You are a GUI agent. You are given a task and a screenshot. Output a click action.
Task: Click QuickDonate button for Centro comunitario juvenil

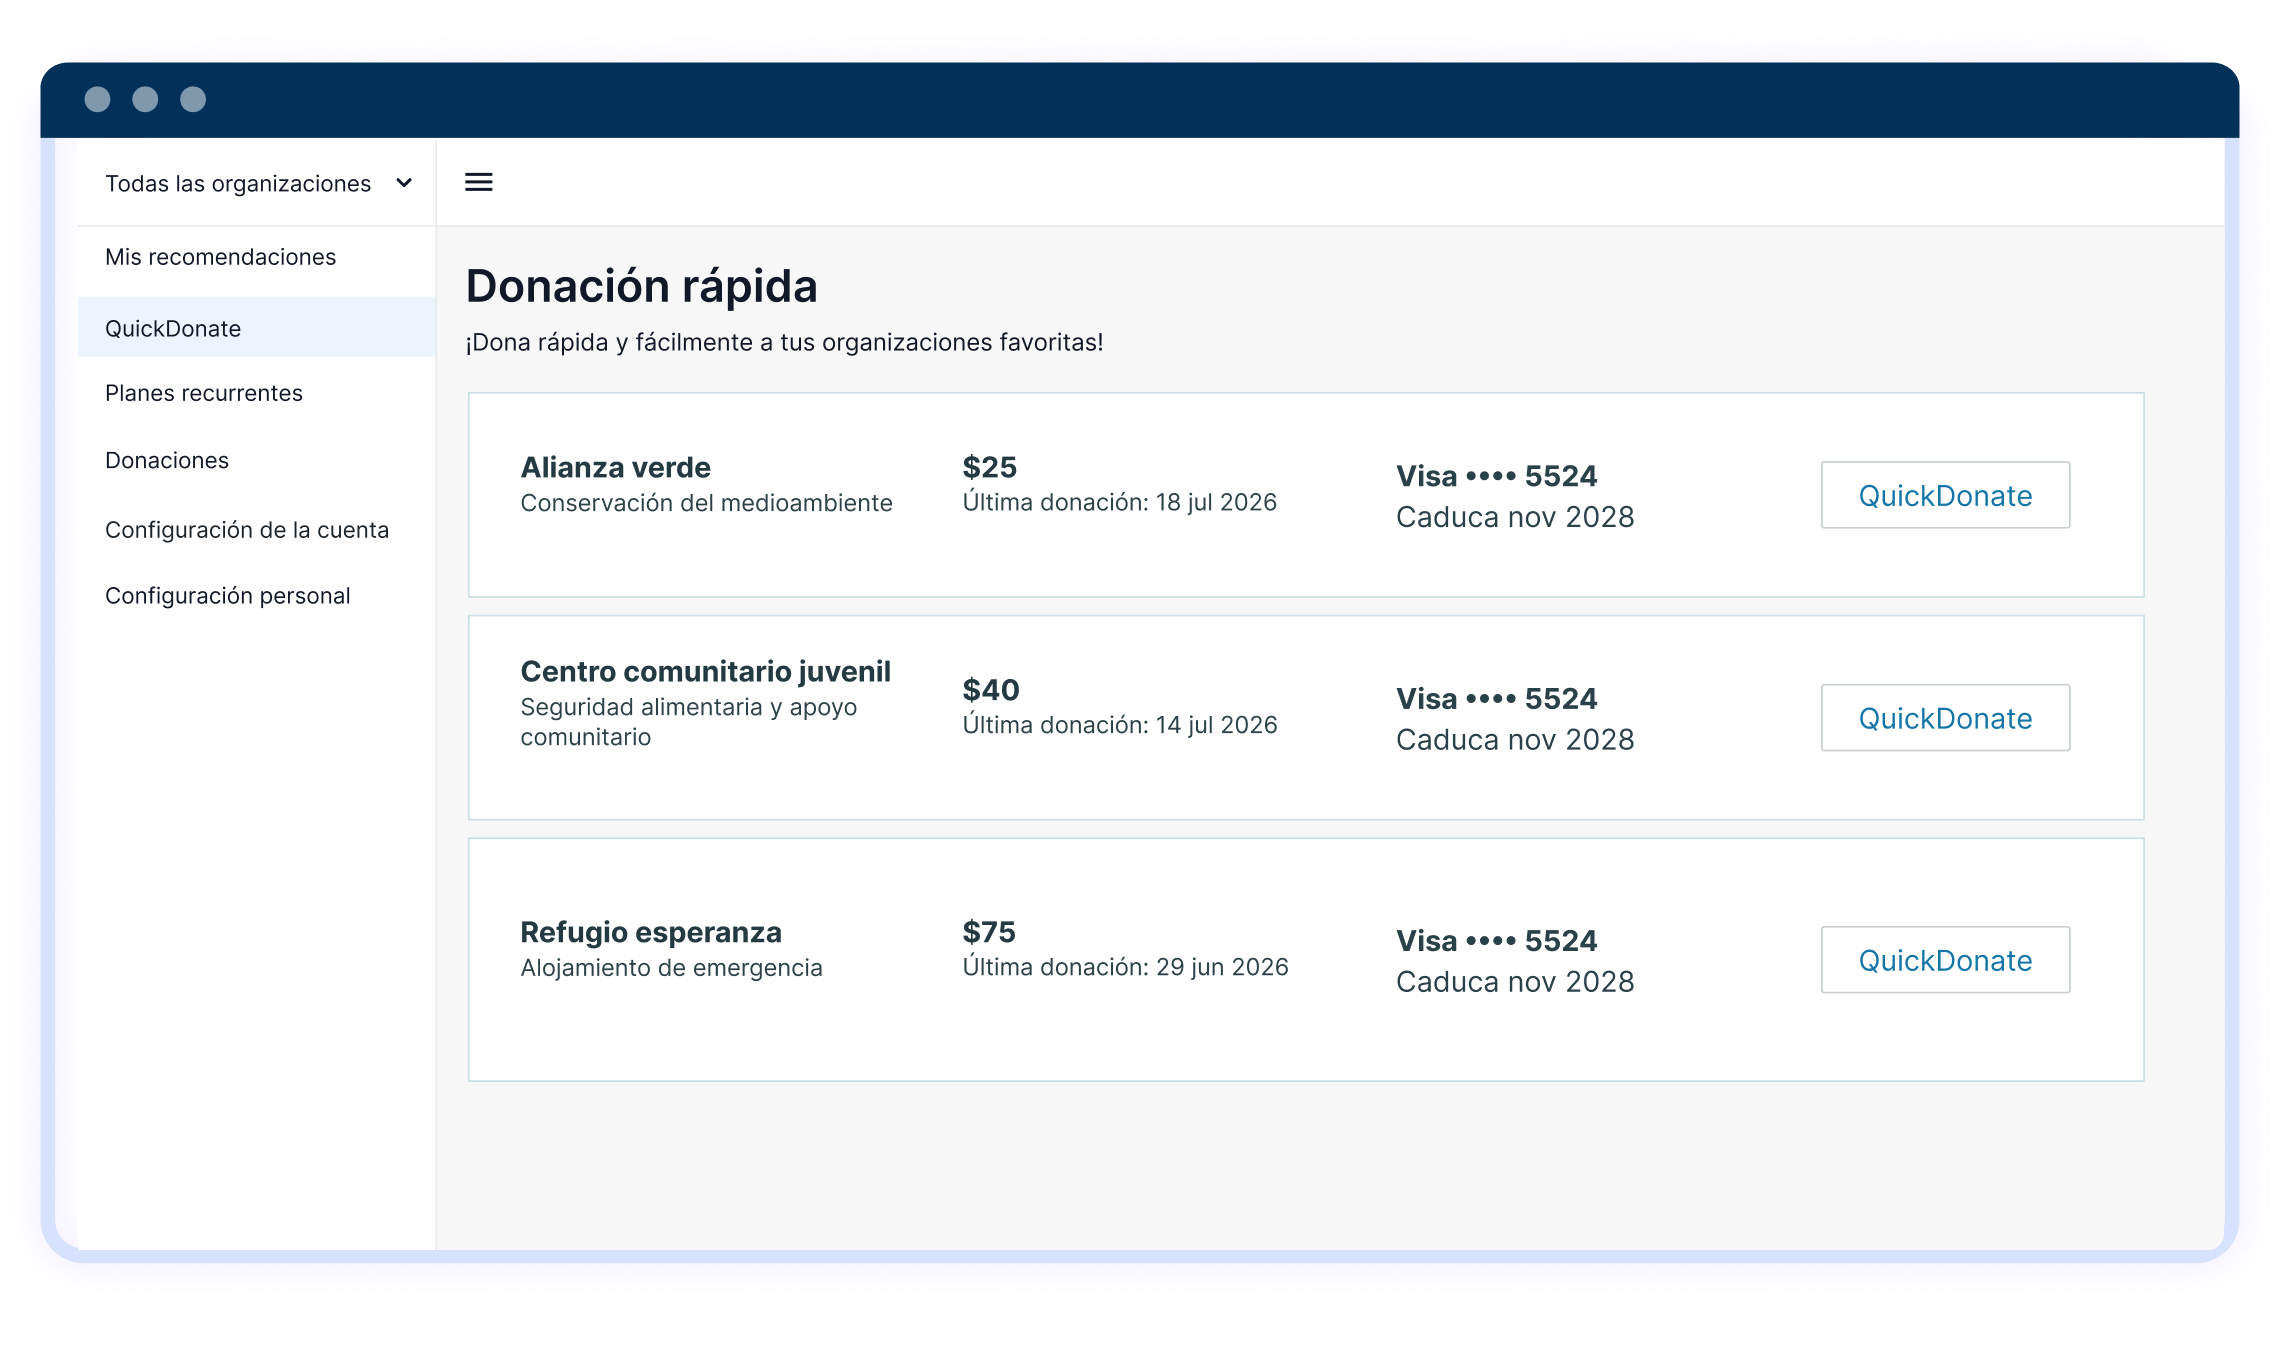point(1945,718)
